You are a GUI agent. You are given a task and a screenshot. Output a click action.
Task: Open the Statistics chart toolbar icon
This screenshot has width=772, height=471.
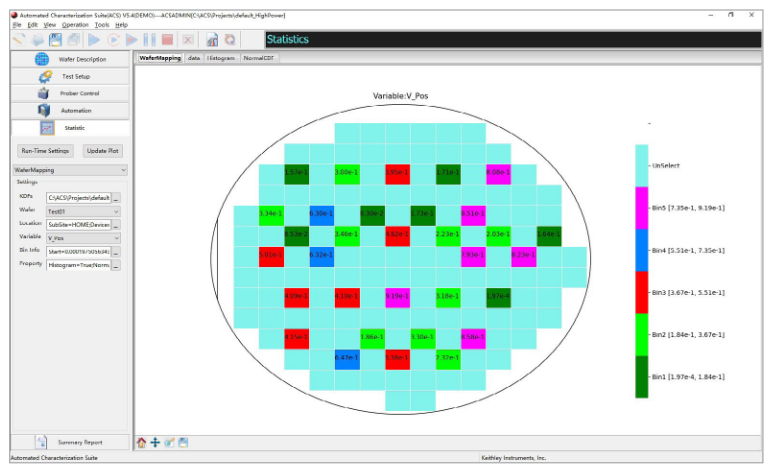coord(212,39)
